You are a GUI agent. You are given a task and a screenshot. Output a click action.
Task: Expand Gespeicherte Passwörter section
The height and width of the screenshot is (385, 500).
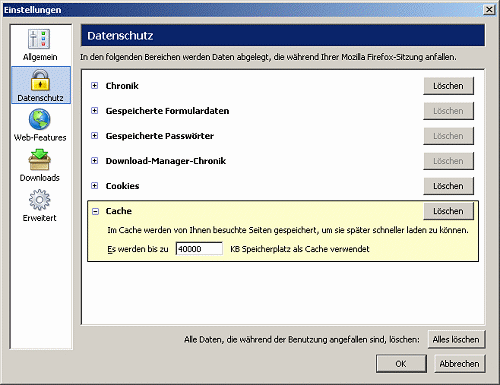[x=95, y=136]
